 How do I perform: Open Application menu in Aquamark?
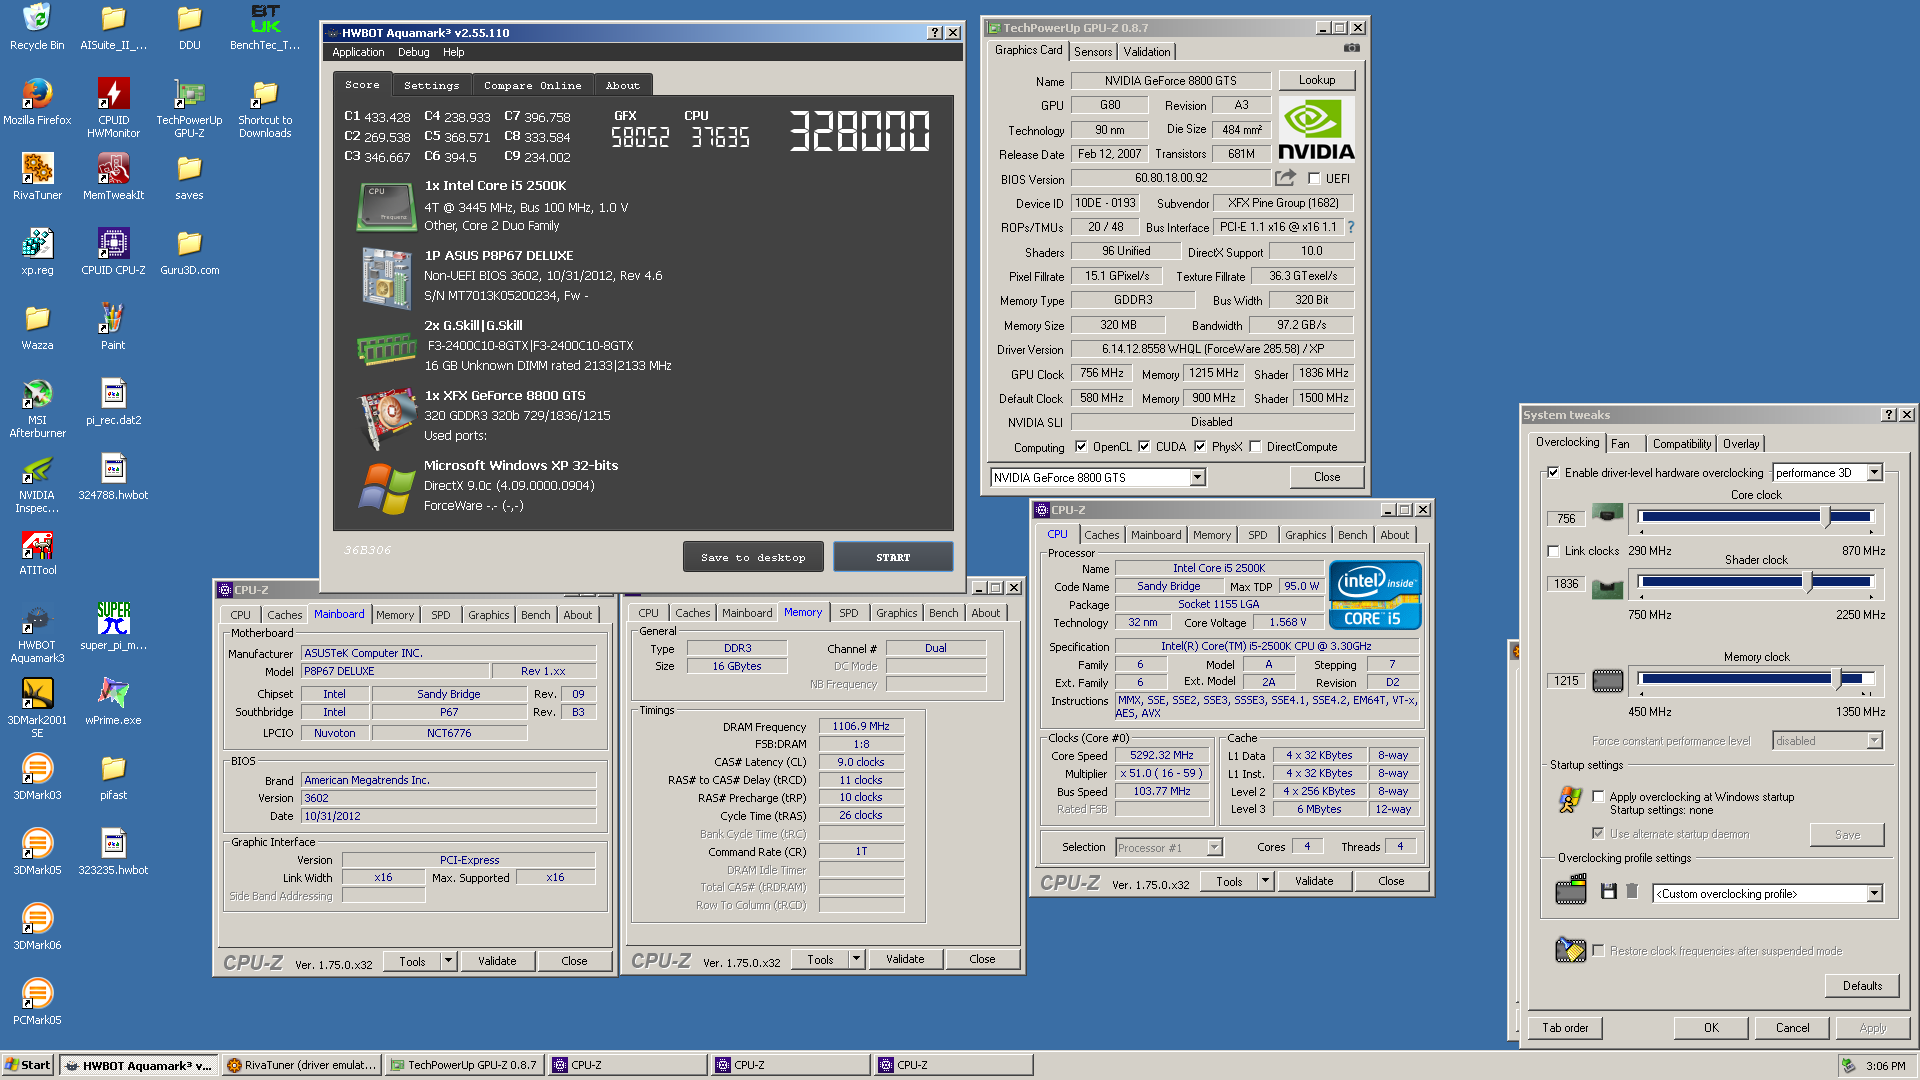[358, 52]
